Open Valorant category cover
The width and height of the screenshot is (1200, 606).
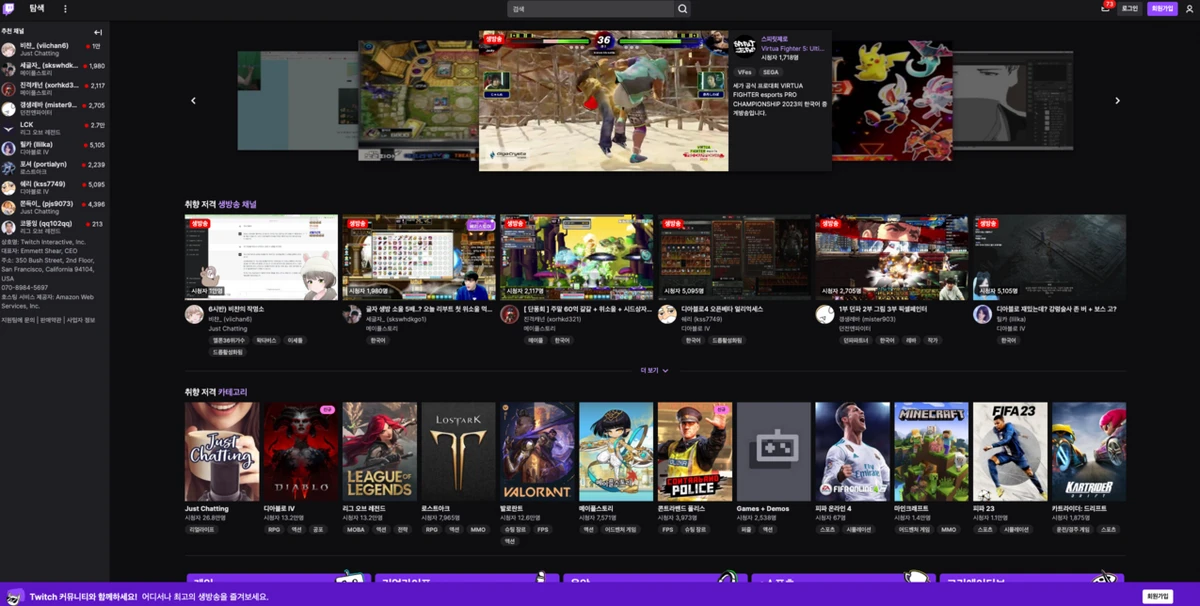pos(538,451)
